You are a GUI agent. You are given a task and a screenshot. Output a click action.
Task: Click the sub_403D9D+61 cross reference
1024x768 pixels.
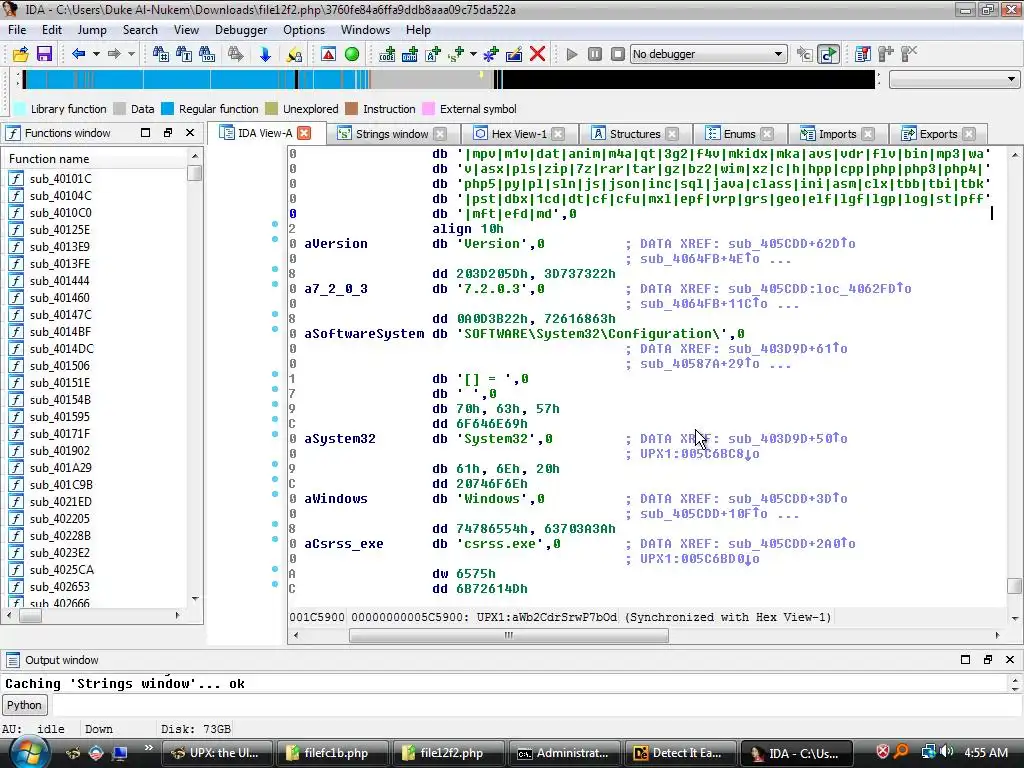[x=788, y=349]
